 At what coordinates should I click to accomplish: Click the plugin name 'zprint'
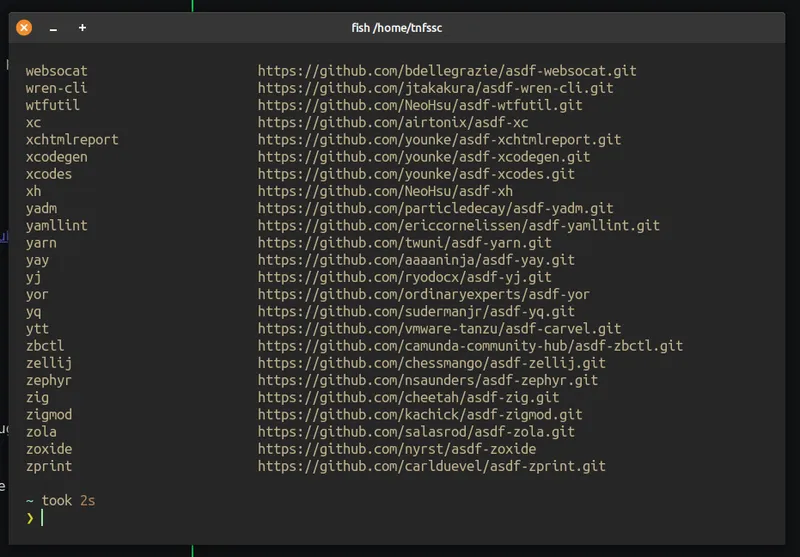49,466
